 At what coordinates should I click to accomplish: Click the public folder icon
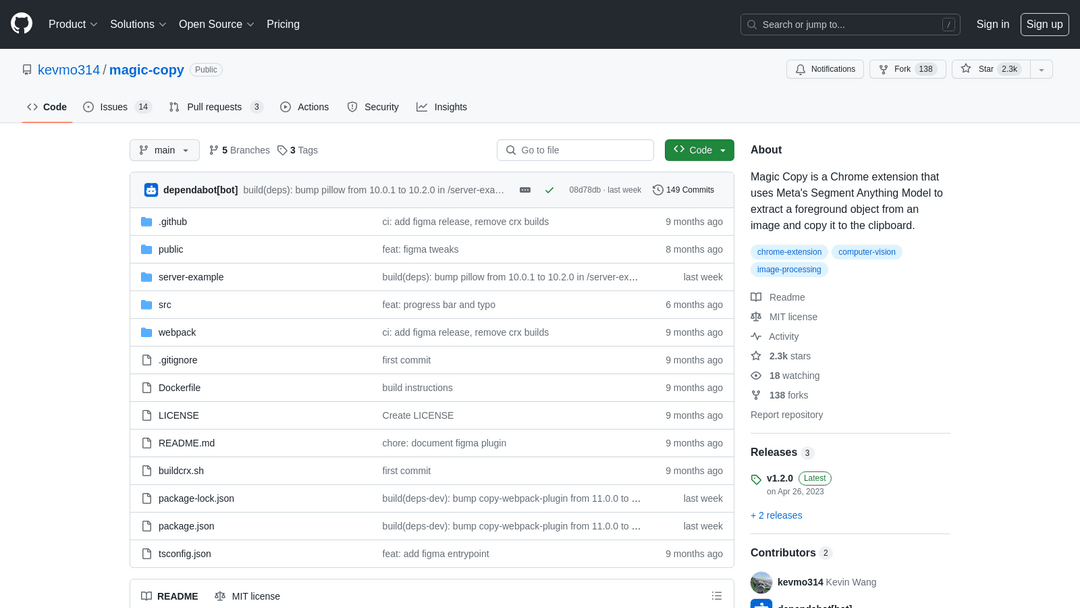coord(146,249)
